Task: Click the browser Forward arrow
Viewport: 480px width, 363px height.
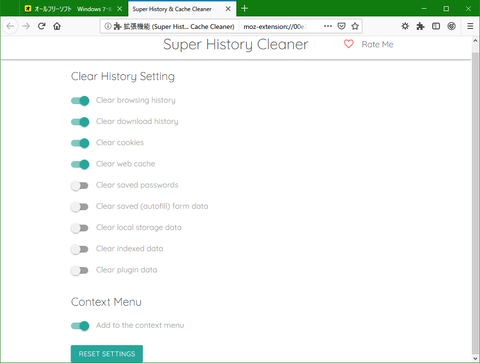Action: click(26, 26)
